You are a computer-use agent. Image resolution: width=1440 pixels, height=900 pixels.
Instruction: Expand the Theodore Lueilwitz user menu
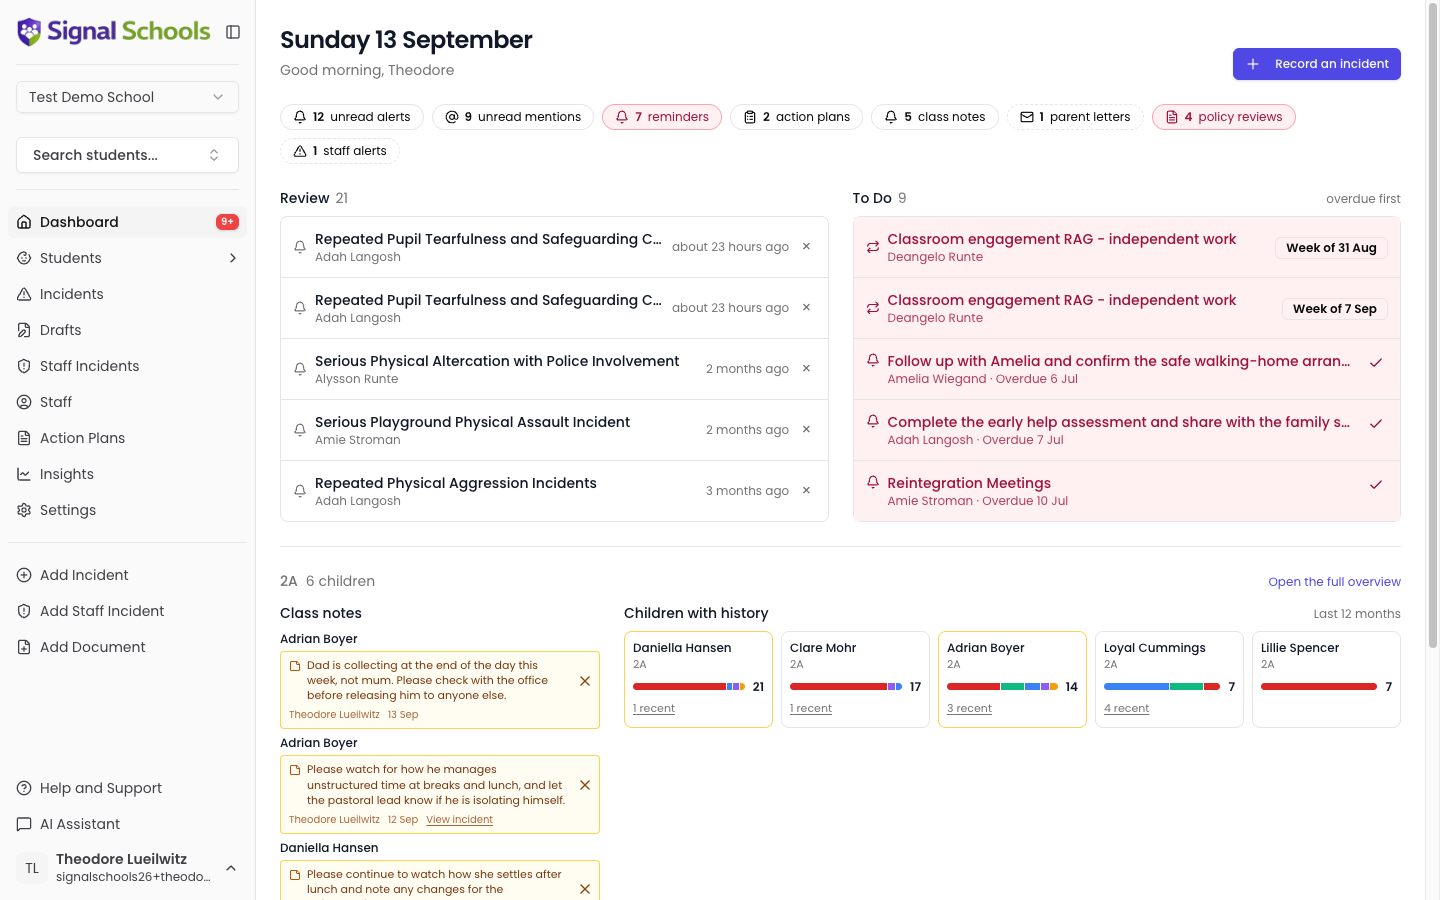click(x=127, y=867)
